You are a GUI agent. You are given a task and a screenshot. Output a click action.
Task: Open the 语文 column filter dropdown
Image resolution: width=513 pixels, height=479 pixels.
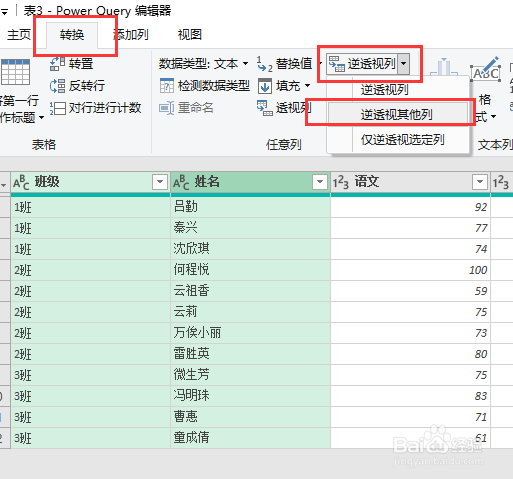pos(480,182)
